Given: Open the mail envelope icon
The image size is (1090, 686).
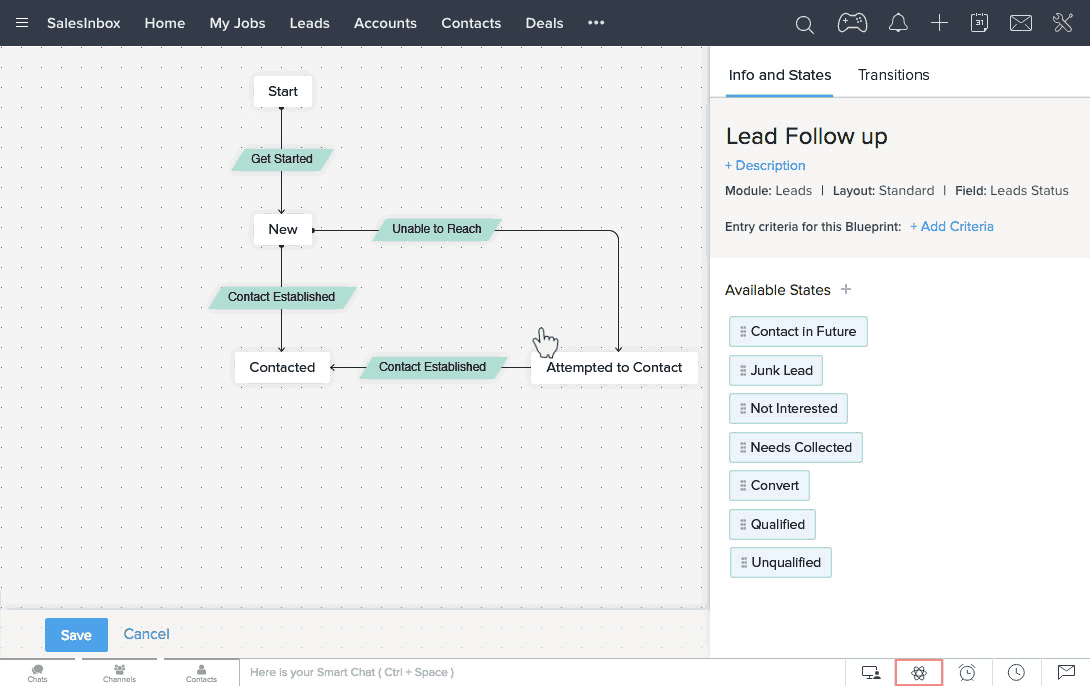Looking at the screenshot, I should [1021, 23].
